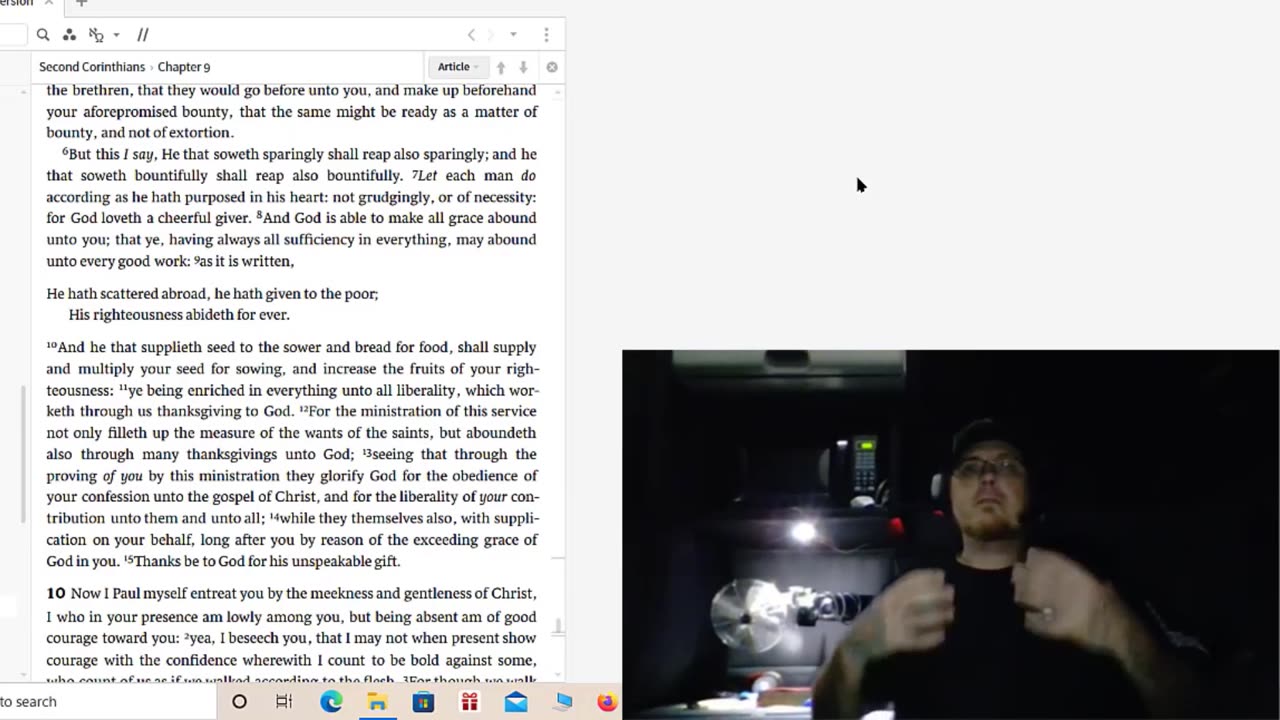Launch Firefox from the taskbar
1280x720 pixels.
click(x=608, y=702)
